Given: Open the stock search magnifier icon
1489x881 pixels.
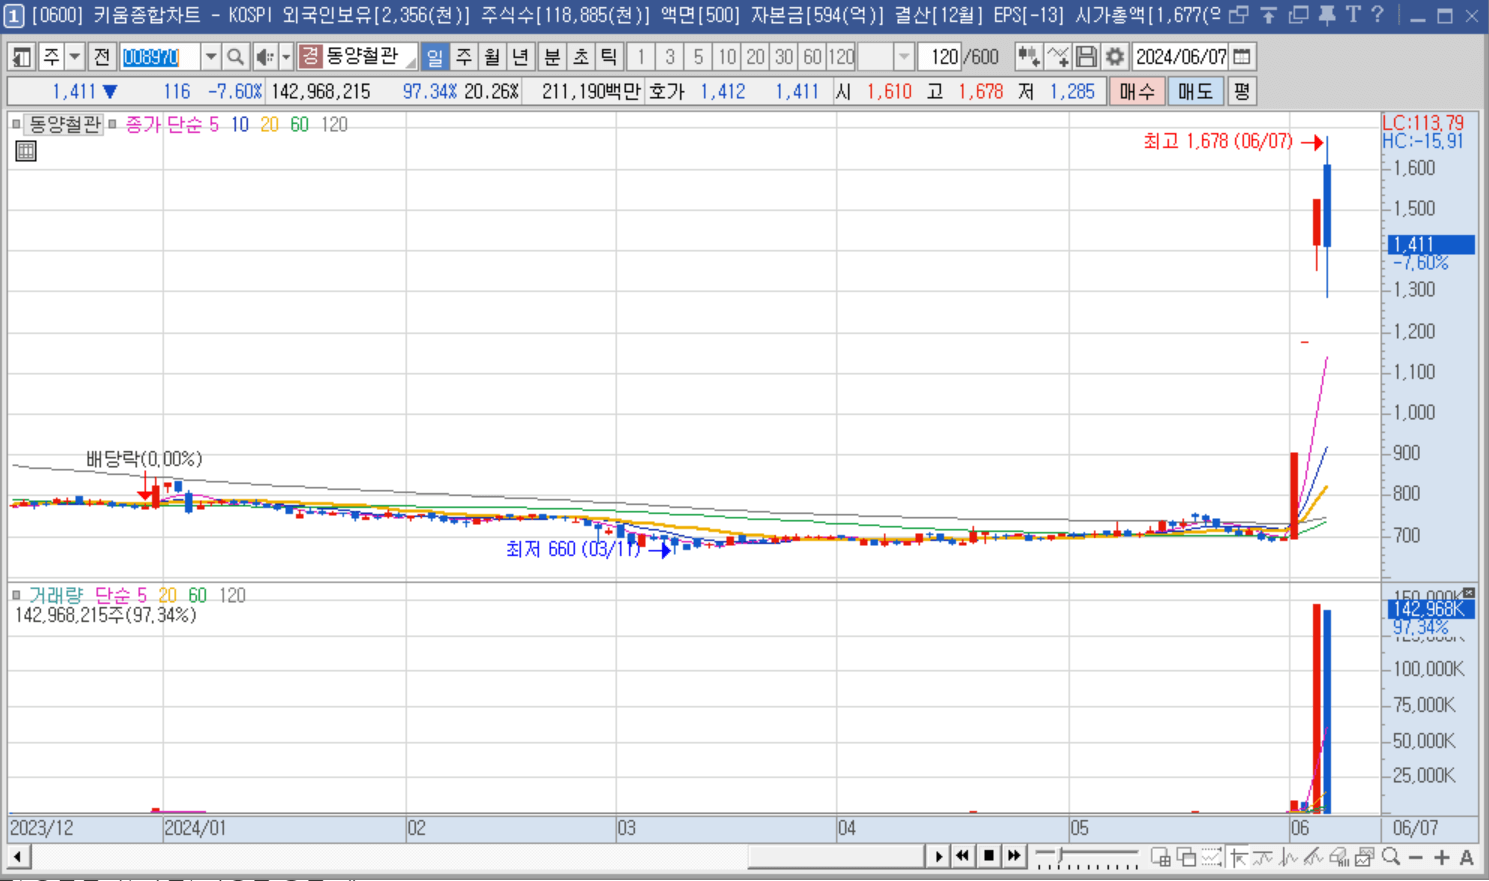Looking at the screenshot, I should click(235, 57).
